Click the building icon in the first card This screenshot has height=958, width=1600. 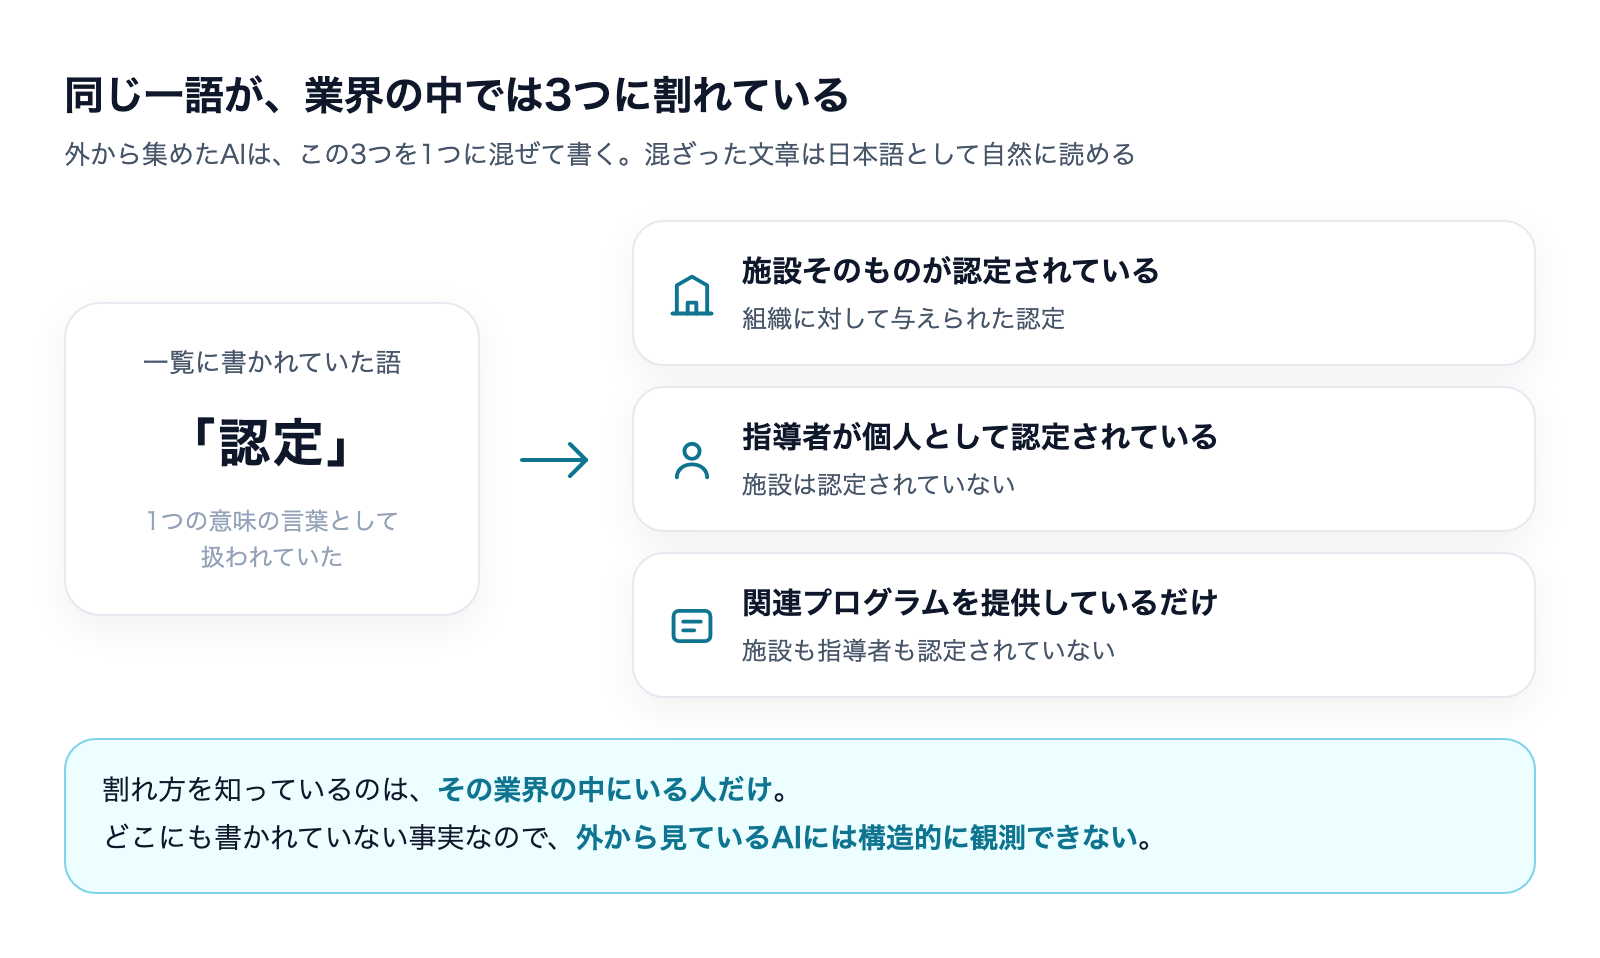692,295
